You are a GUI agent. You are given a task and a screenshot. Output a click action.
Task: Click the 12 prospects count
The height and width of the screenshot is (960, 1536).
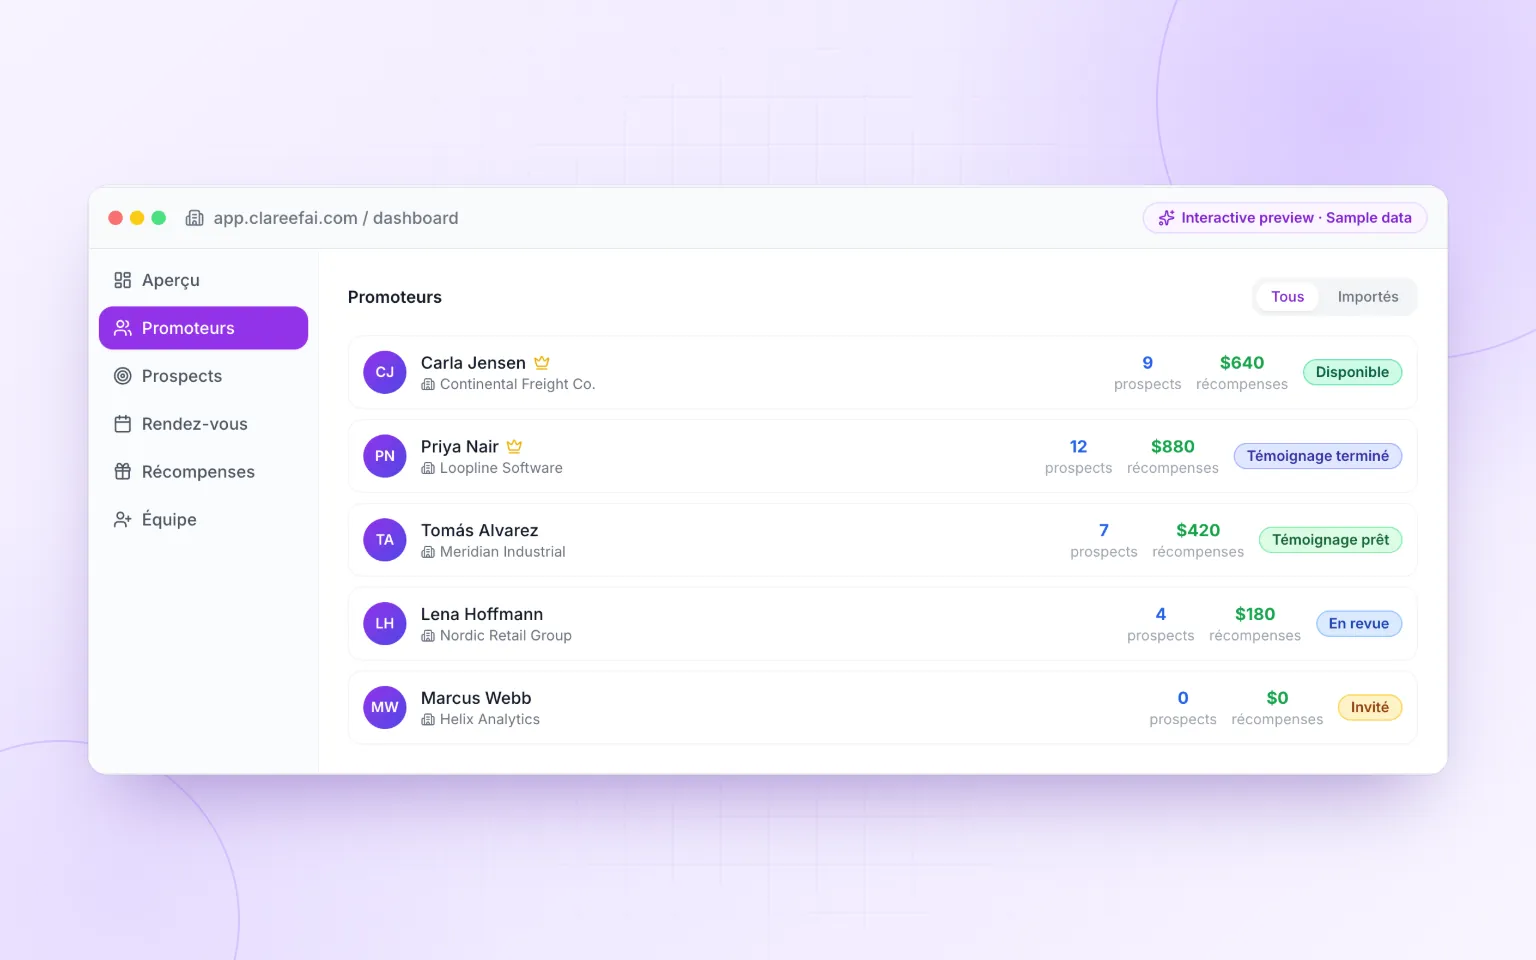point(1078,447)
